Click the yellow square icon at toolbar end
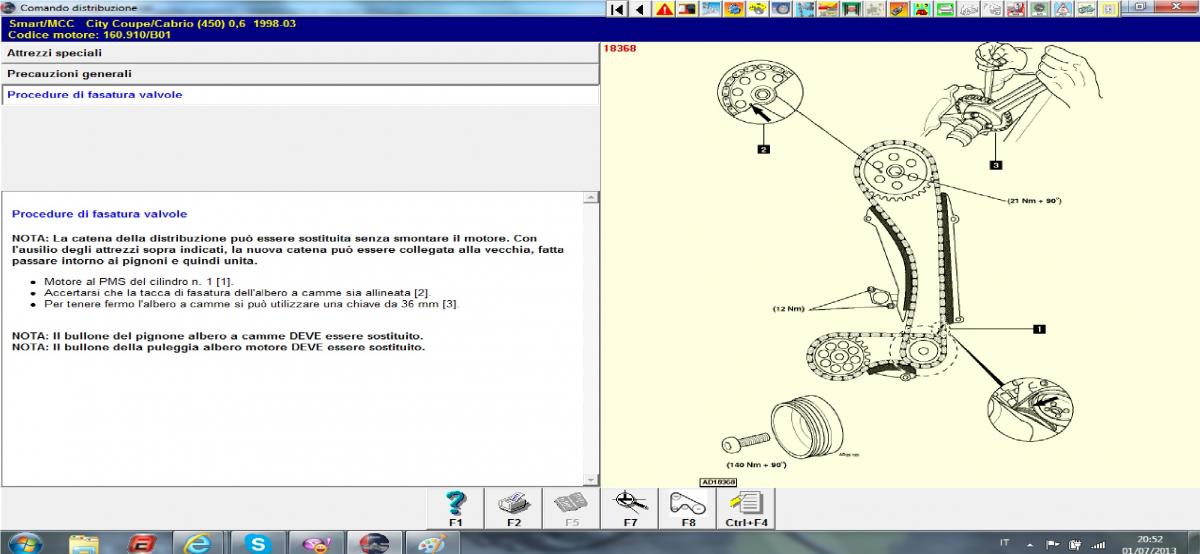 [x=1107, y=9]
